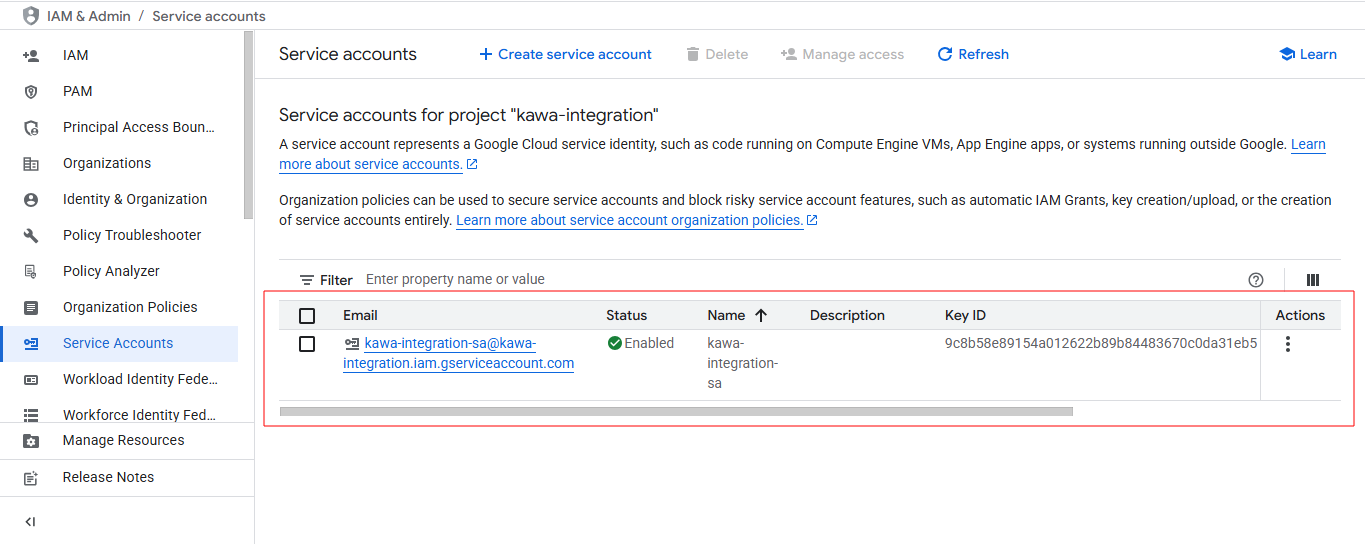
Task: Click the horizontal scrollbar under the table
Action: click(x=676, y=411)
